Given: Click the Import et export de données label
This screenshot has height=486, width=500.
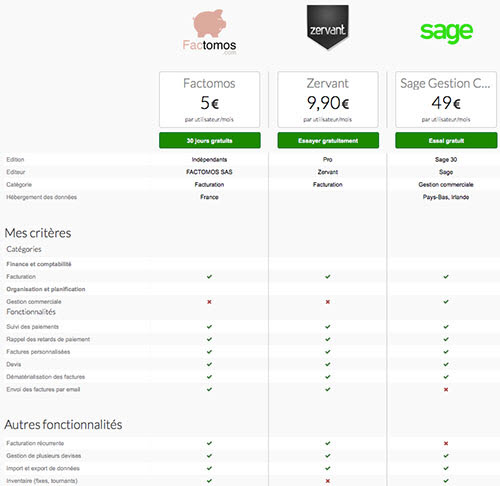Looking at the screenshot, I should (x=43, y=468).
